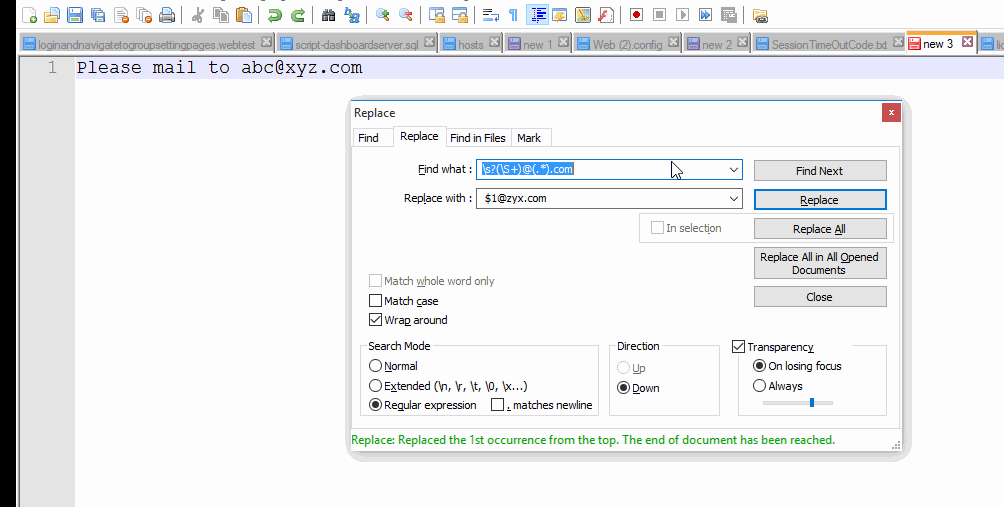Click the Save toolbar icon
This screenshot has height=507, width=1004.
click(75, 15)
